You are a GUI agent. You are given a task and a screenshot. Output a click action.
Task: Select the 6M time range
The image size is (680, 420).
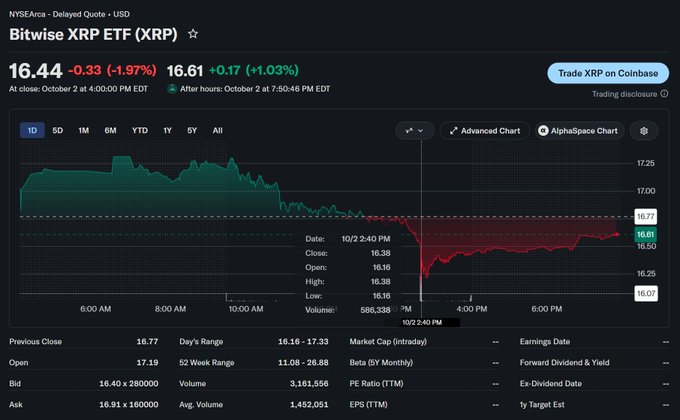(110, 130)
